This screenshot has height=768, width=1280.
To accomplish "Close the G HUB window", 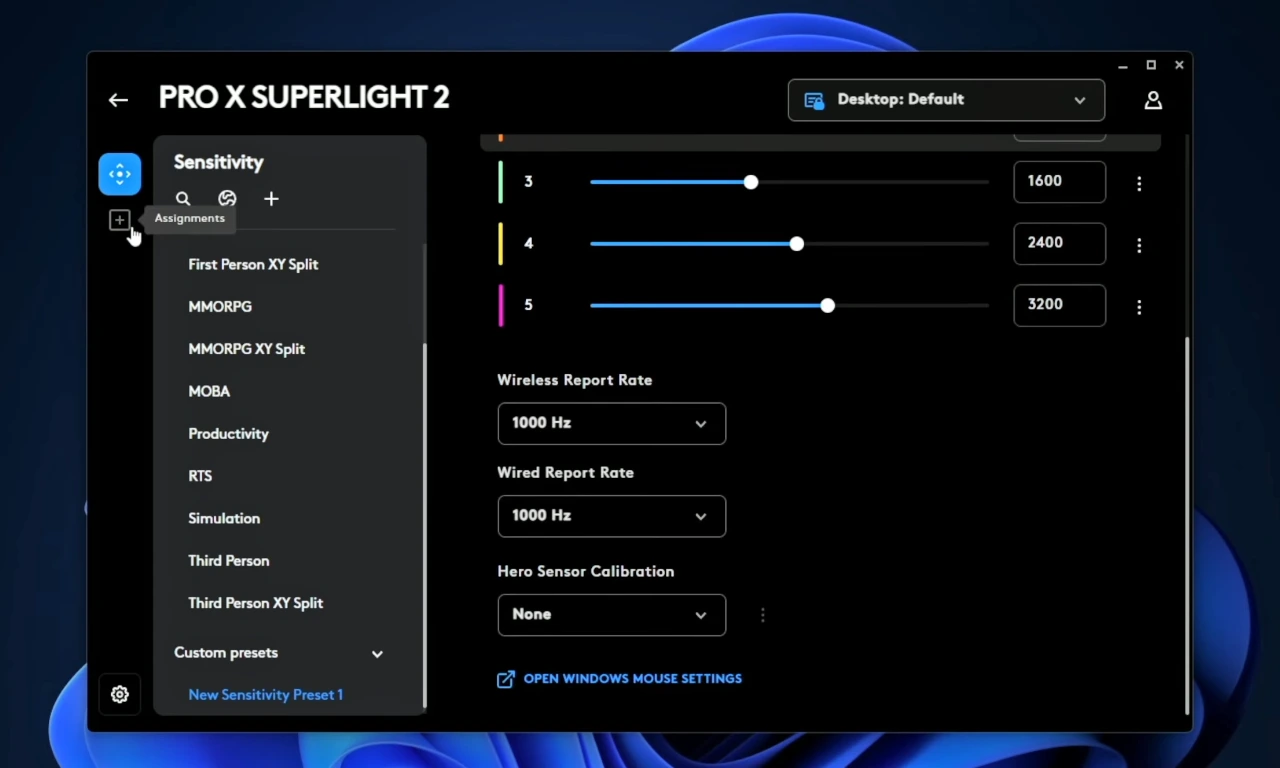I will pos(1179,65).
